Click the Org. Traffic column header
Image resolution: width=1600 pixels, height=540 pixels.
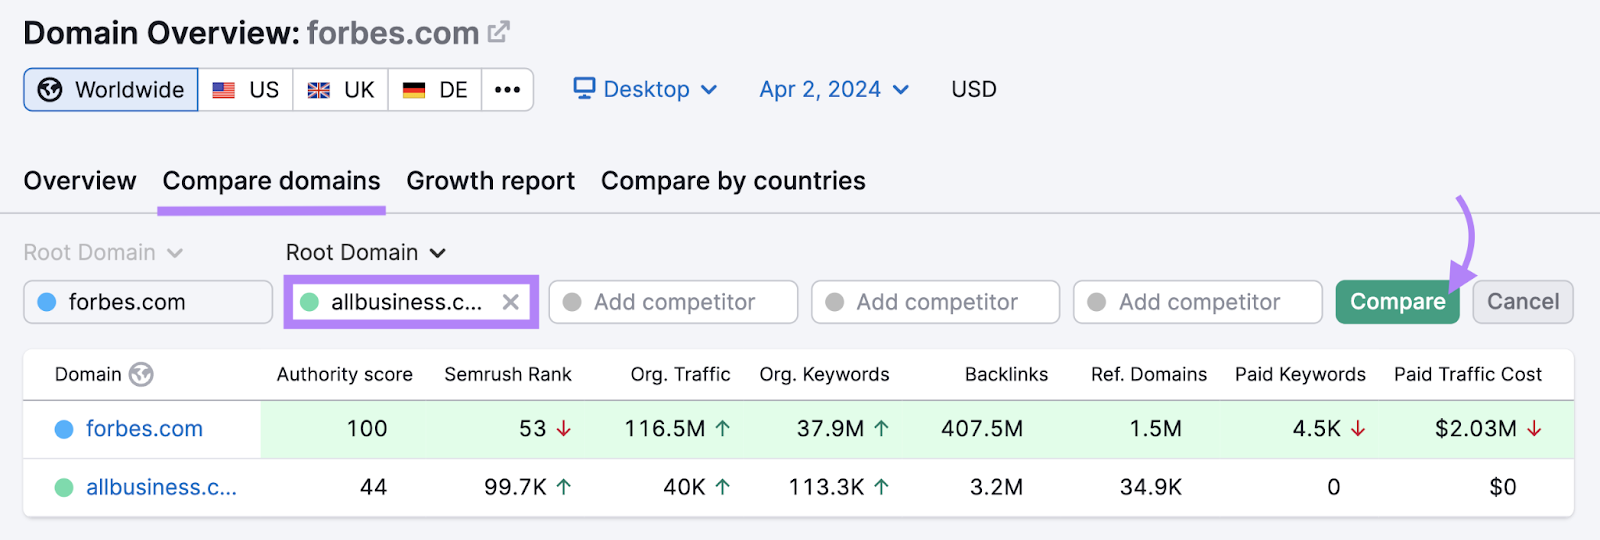point(680,375)
